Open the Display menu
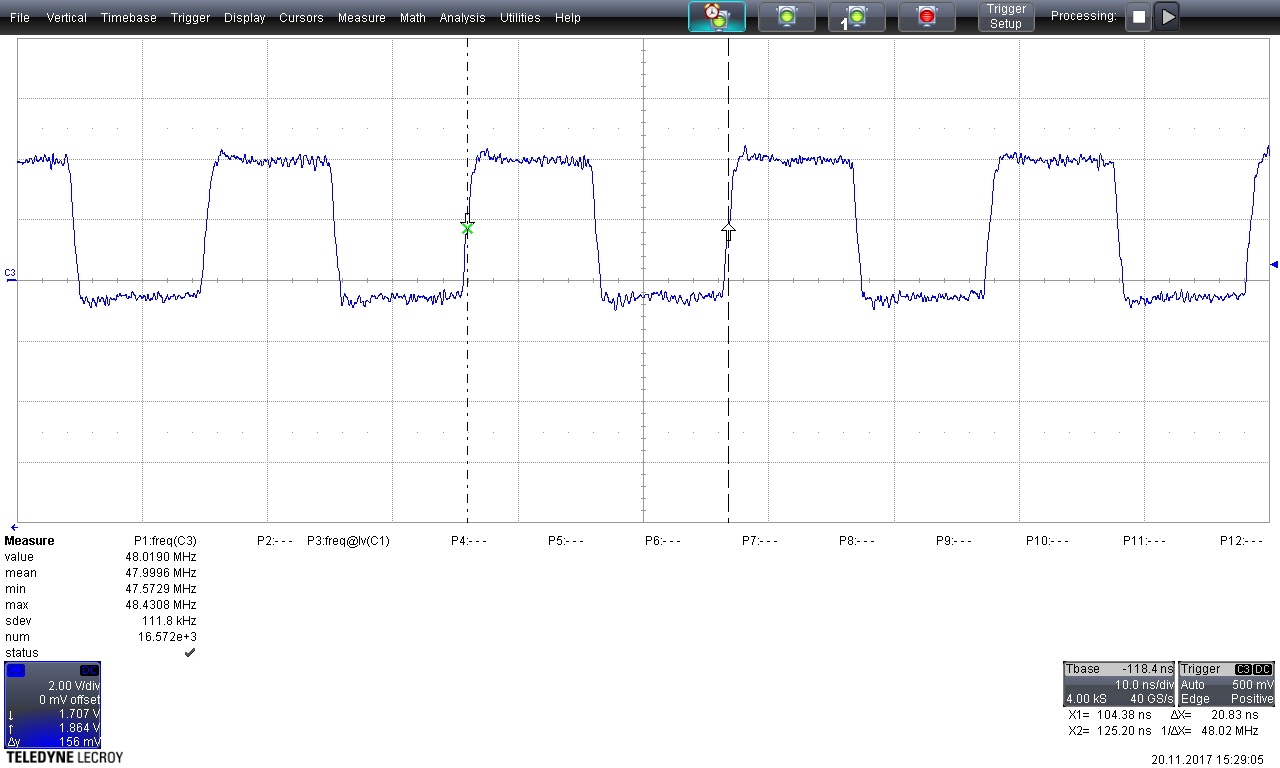Image resolution: width=1280 pixels, height=768 pixels. click(245, 17)
